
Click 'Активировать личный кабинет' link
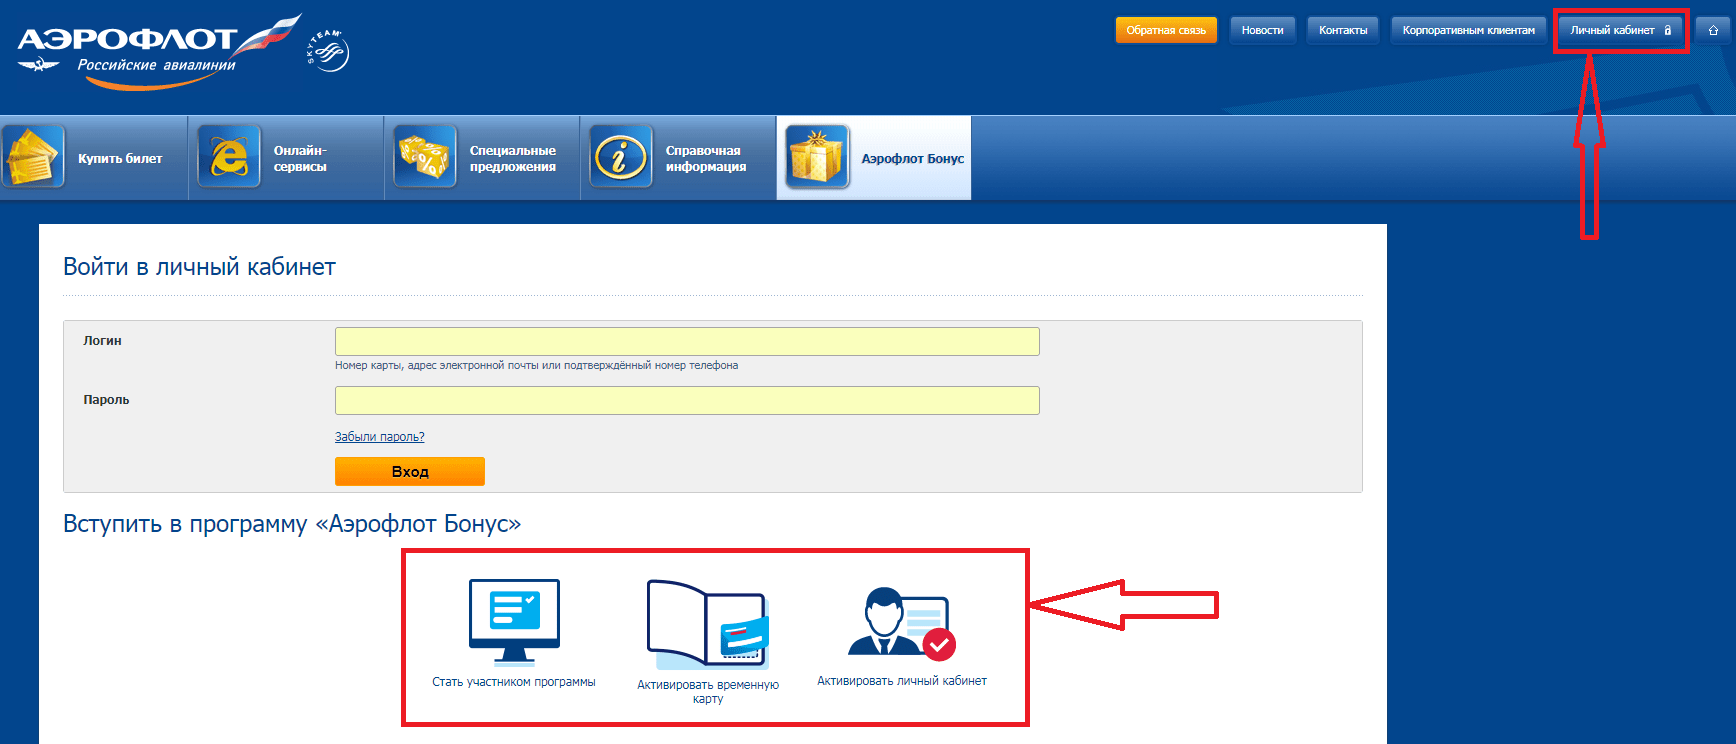[x=902, y=681]
